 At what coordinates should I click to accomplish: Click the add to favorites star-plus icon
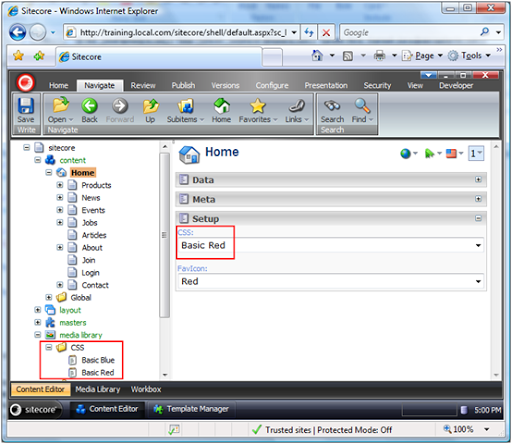(x=39, y=55)
